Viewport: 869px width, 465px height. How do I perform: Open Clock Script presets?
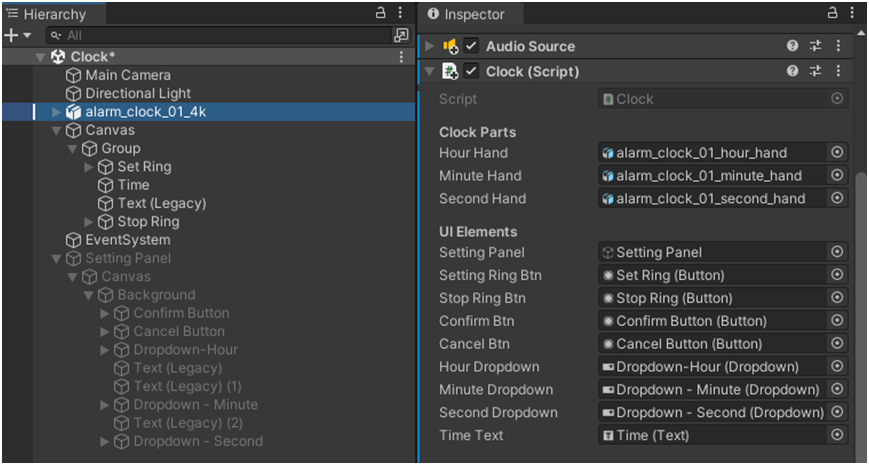pos(815,71)
